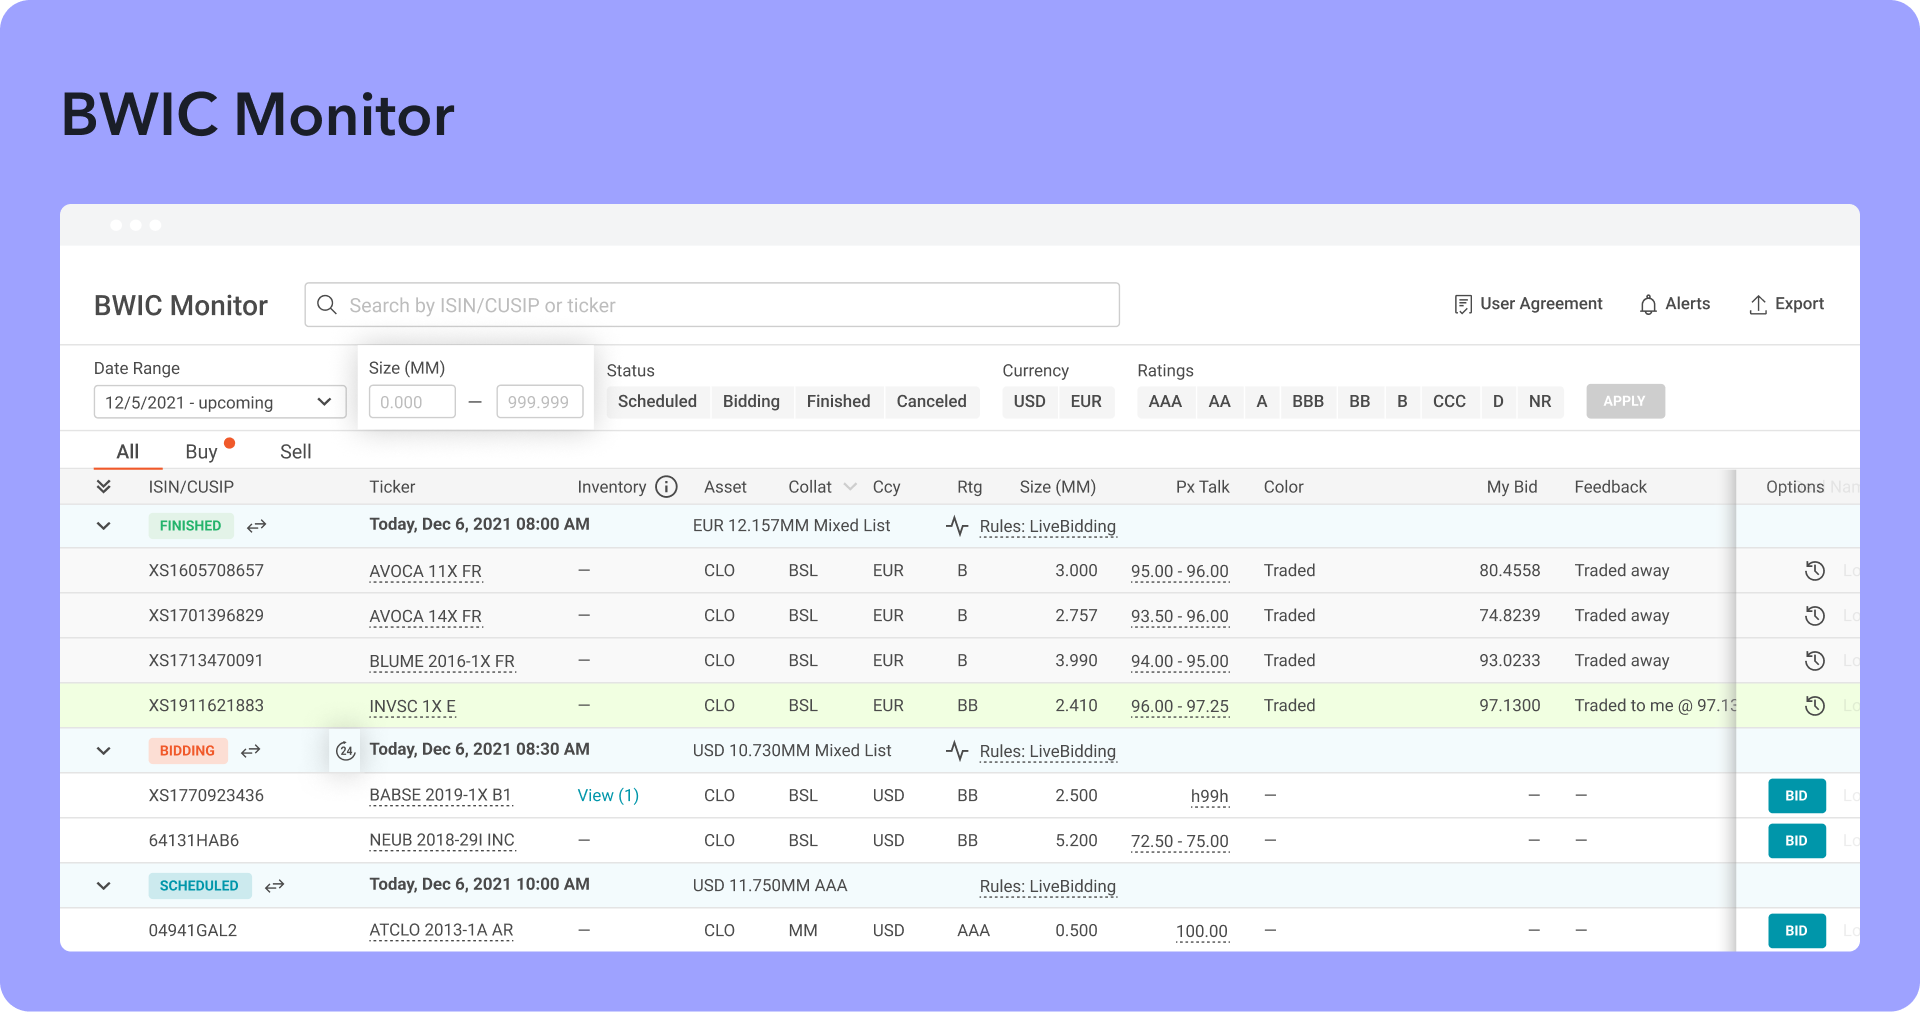This screenshot has height=1012, width=1920.
Task: Click BID button for BABSE 2019-1X B1
Action: pyautogui.click(x=1796, y=796)
